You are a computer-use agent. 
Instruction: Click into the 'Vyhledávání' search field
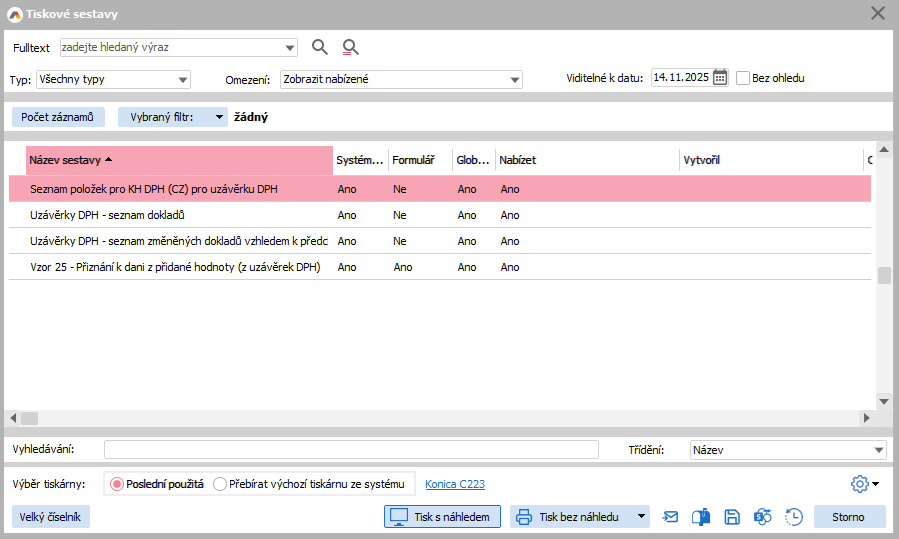[350, 450]
